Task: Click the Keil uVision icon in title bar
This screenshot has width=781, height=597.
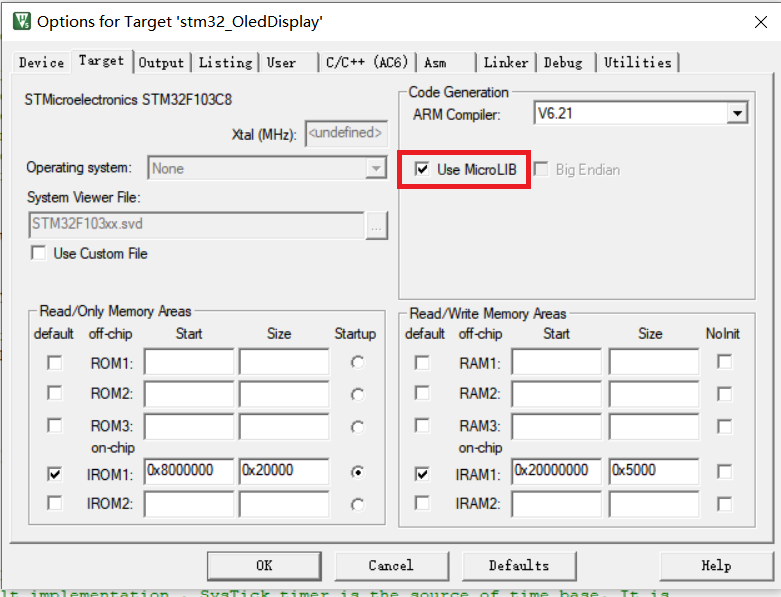Action: tap(21, 21)
